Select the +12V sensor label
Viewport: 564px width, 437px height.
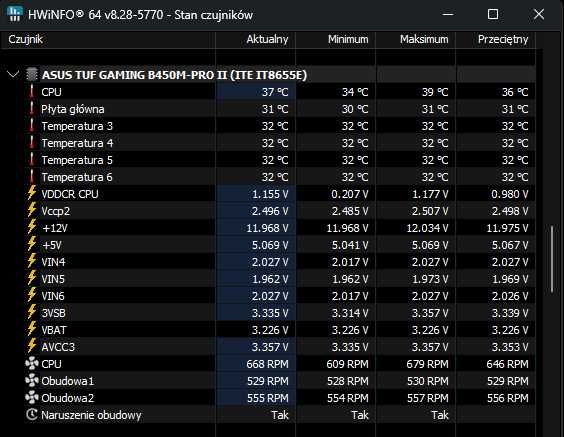(55, 228)
